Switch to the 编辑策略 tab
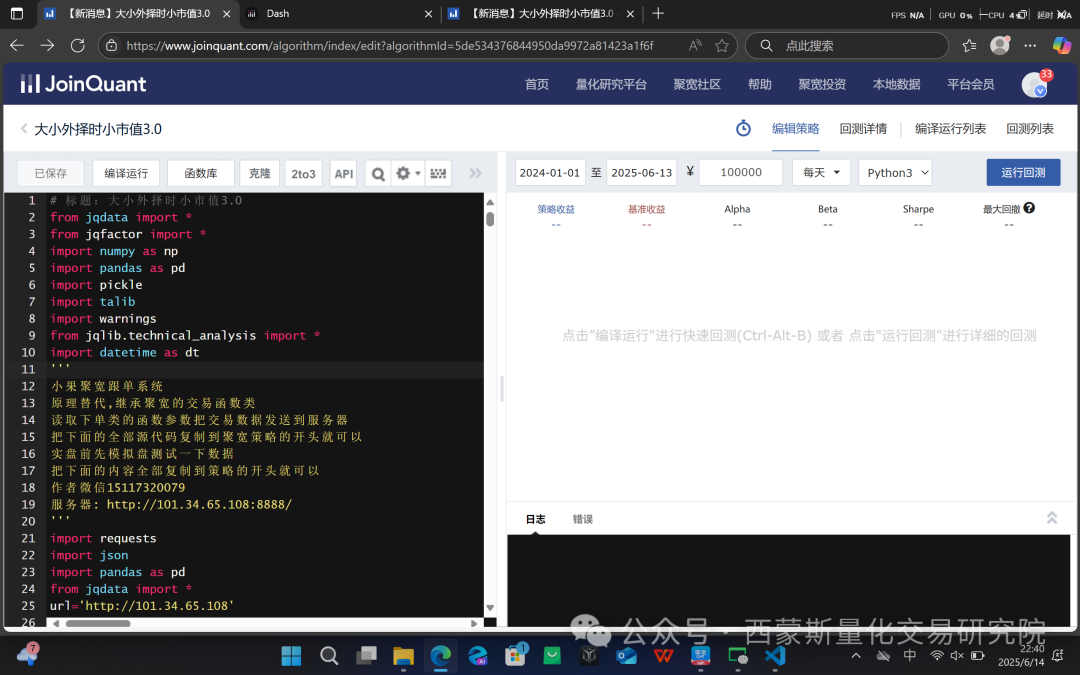Screen dimensions: 1080x675 (x=796, y=129)
